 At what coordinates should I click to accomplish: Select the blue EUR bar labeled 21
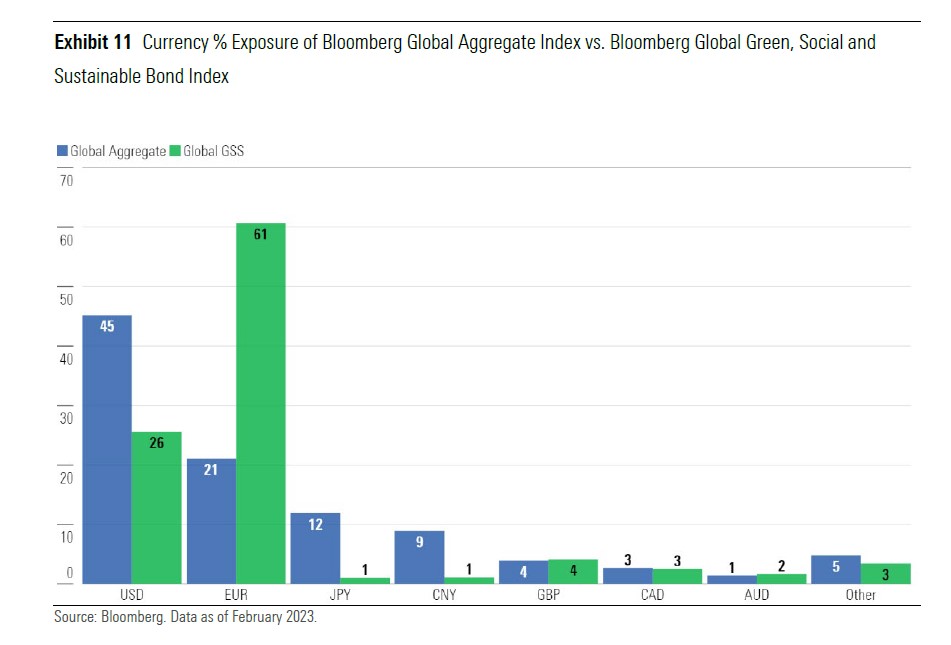[x=211, y=521]
